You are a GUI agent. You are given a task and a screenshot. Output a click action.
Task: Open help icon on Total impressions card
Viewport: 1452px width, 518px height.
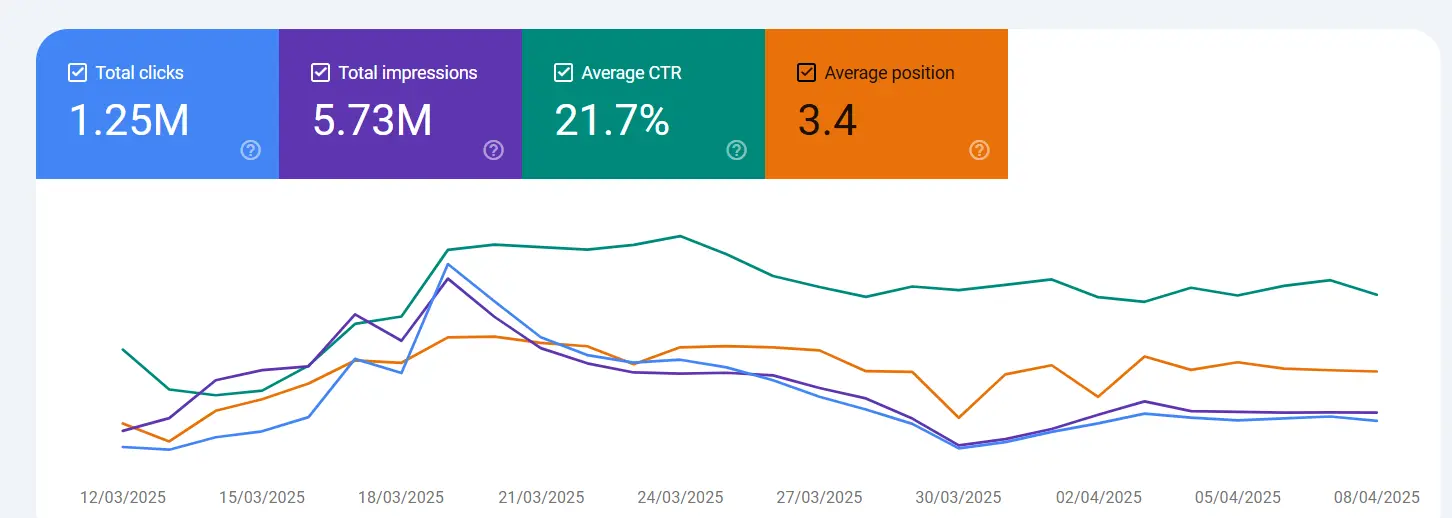tap(493, 150)
